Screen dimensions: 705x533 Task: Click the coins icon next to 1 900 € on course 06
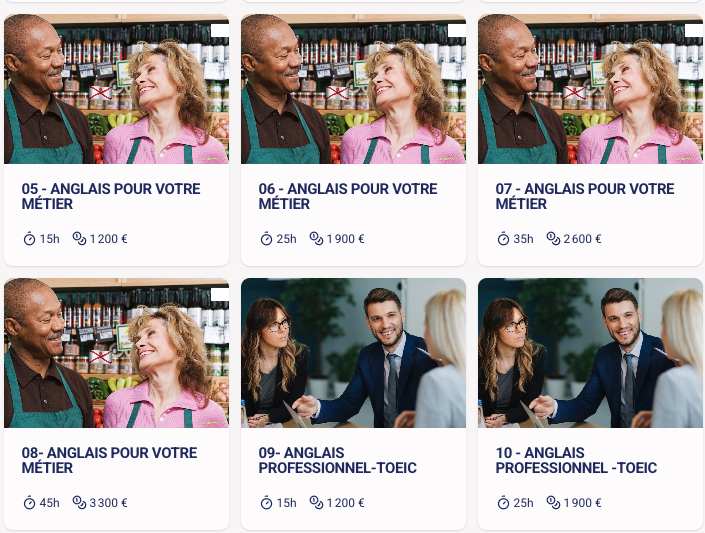coord(316,238)
